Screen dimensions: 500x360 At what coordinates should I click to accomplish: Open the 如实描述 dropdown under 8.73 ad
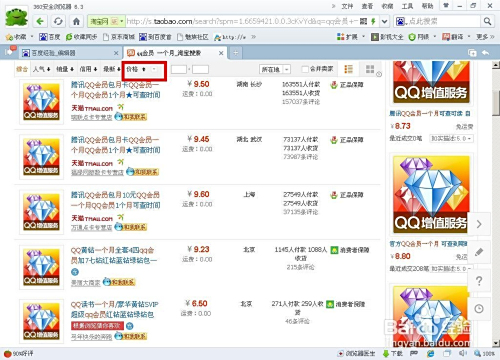point(451,138)
